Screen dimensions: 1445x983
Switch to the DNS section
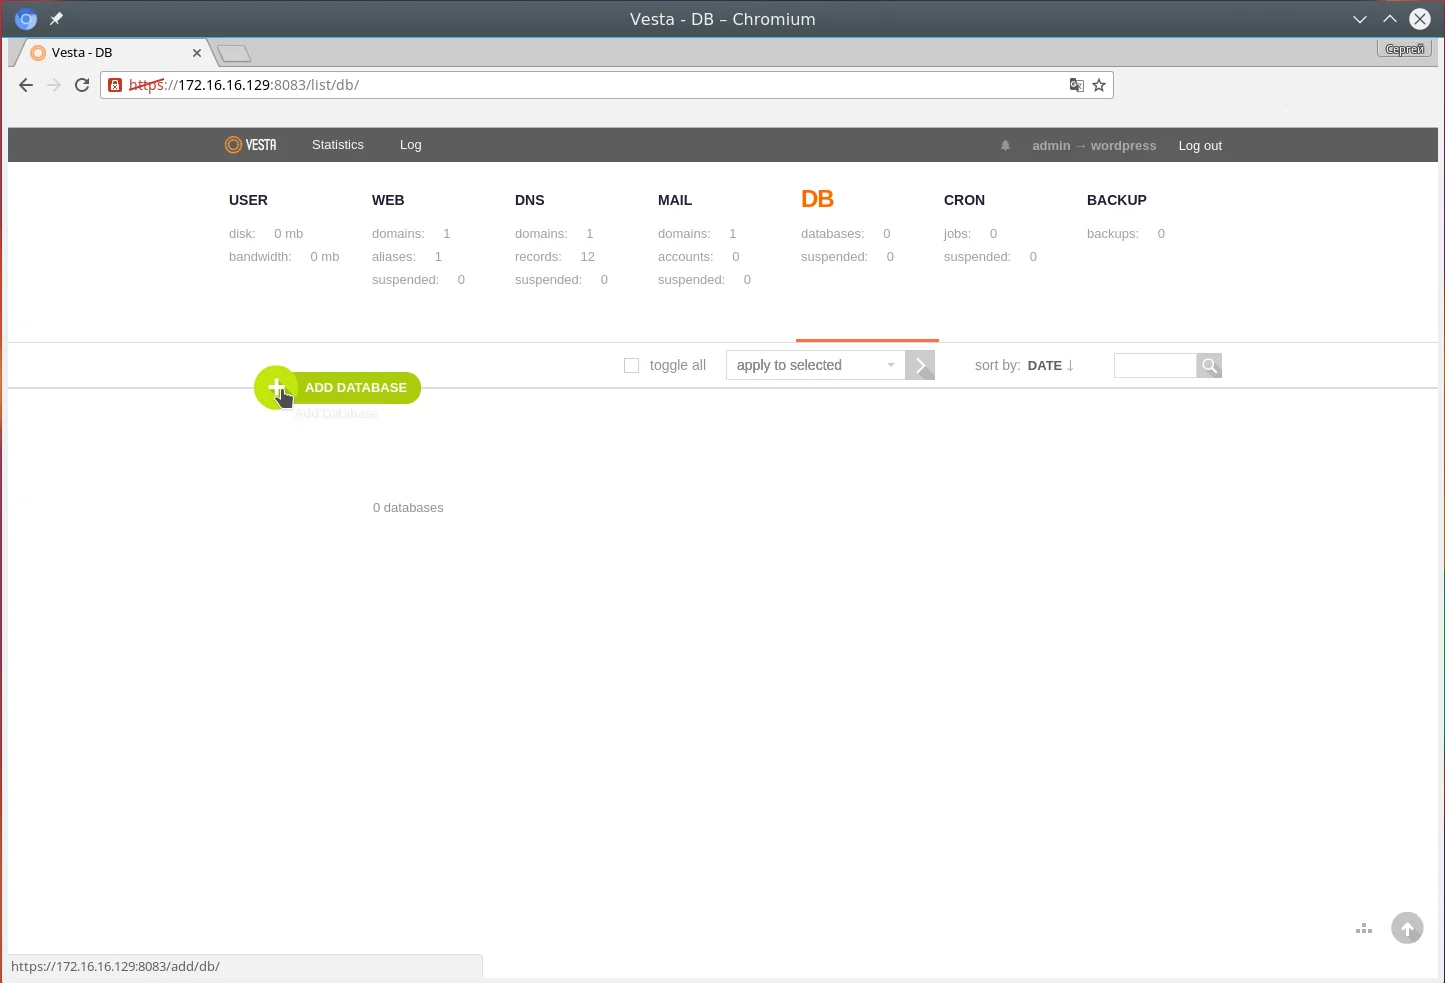coord(530,200)
